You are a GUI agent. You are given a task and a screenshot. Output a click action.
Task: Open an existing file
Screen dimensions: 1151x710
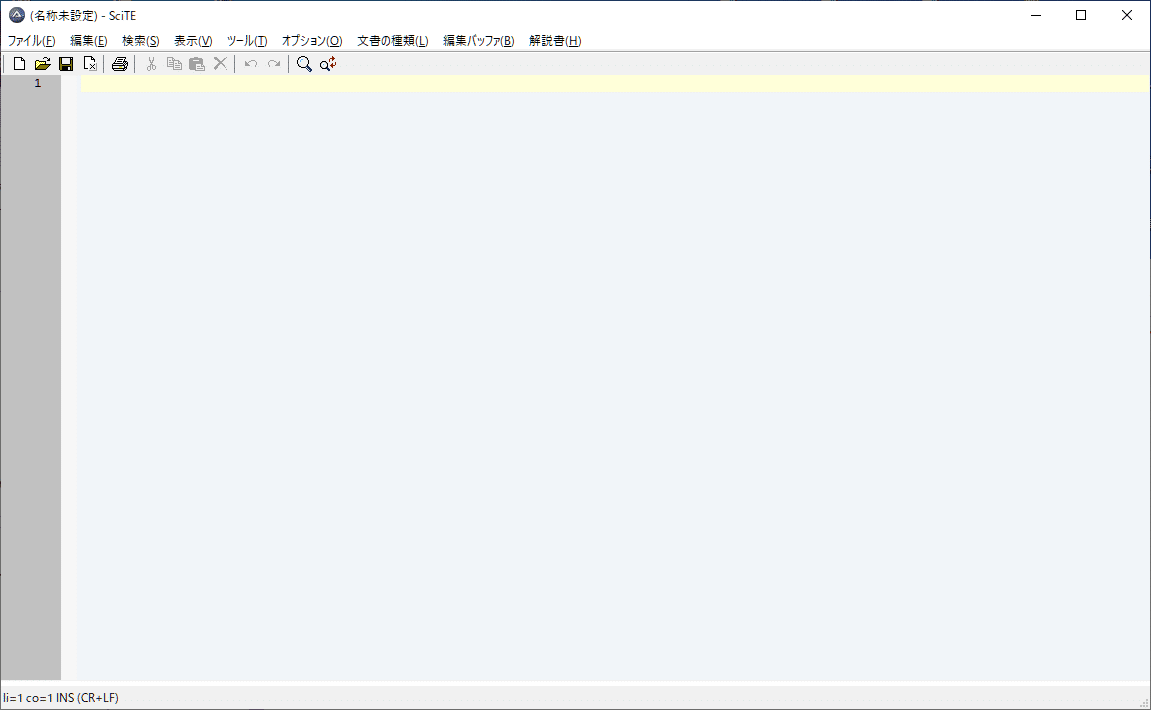(42, 63)
